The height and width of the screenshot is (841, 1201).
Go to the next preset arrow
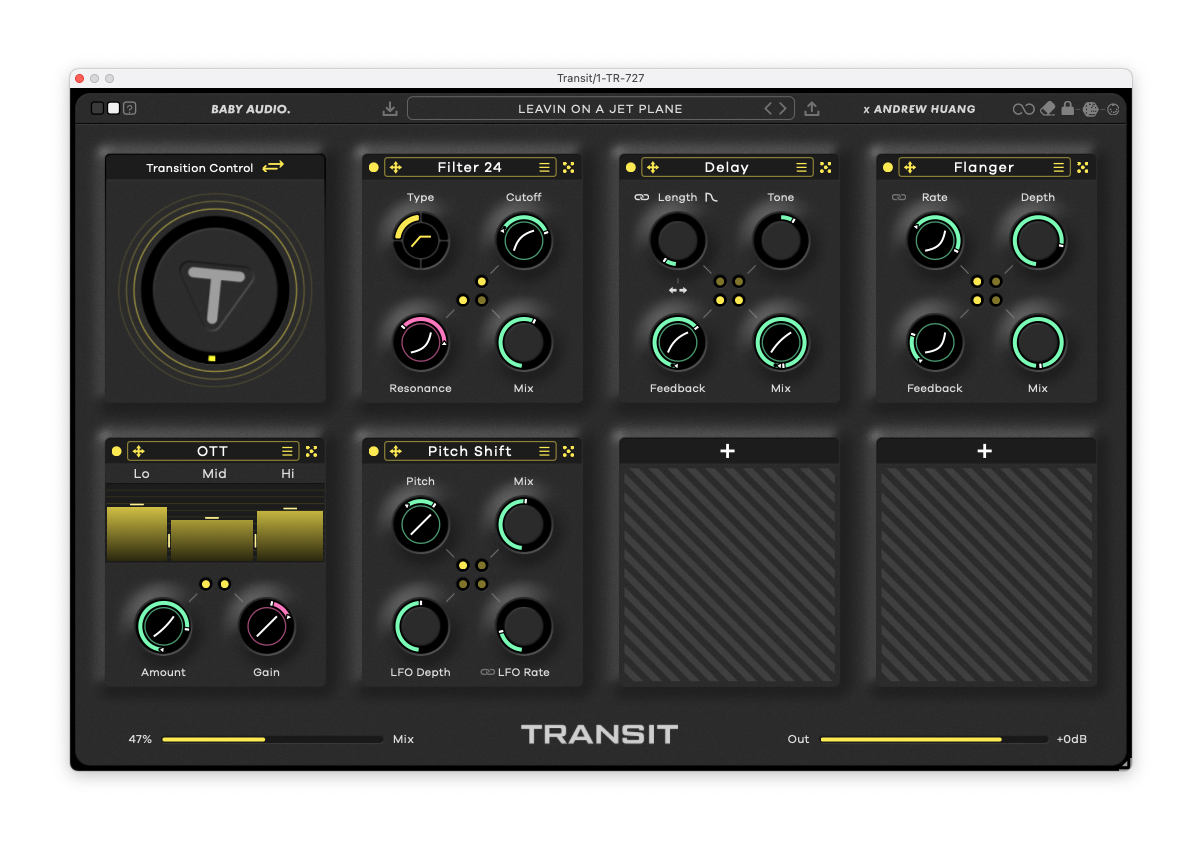click(x=783, y=109)
